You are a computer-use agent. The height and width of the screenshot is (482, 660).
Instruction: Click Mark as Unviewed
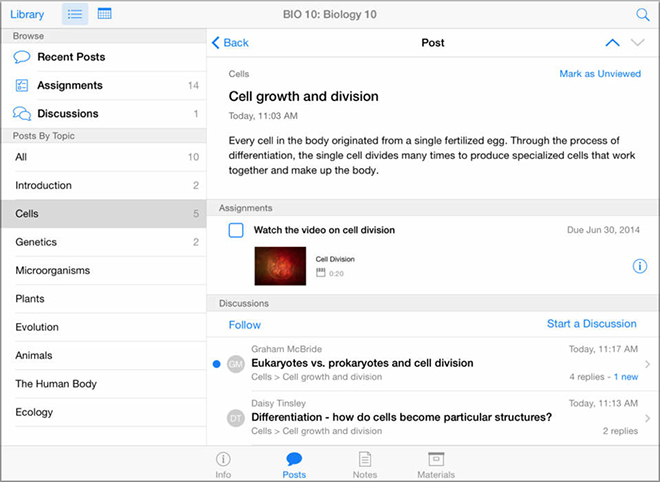[x=600, y=74]
